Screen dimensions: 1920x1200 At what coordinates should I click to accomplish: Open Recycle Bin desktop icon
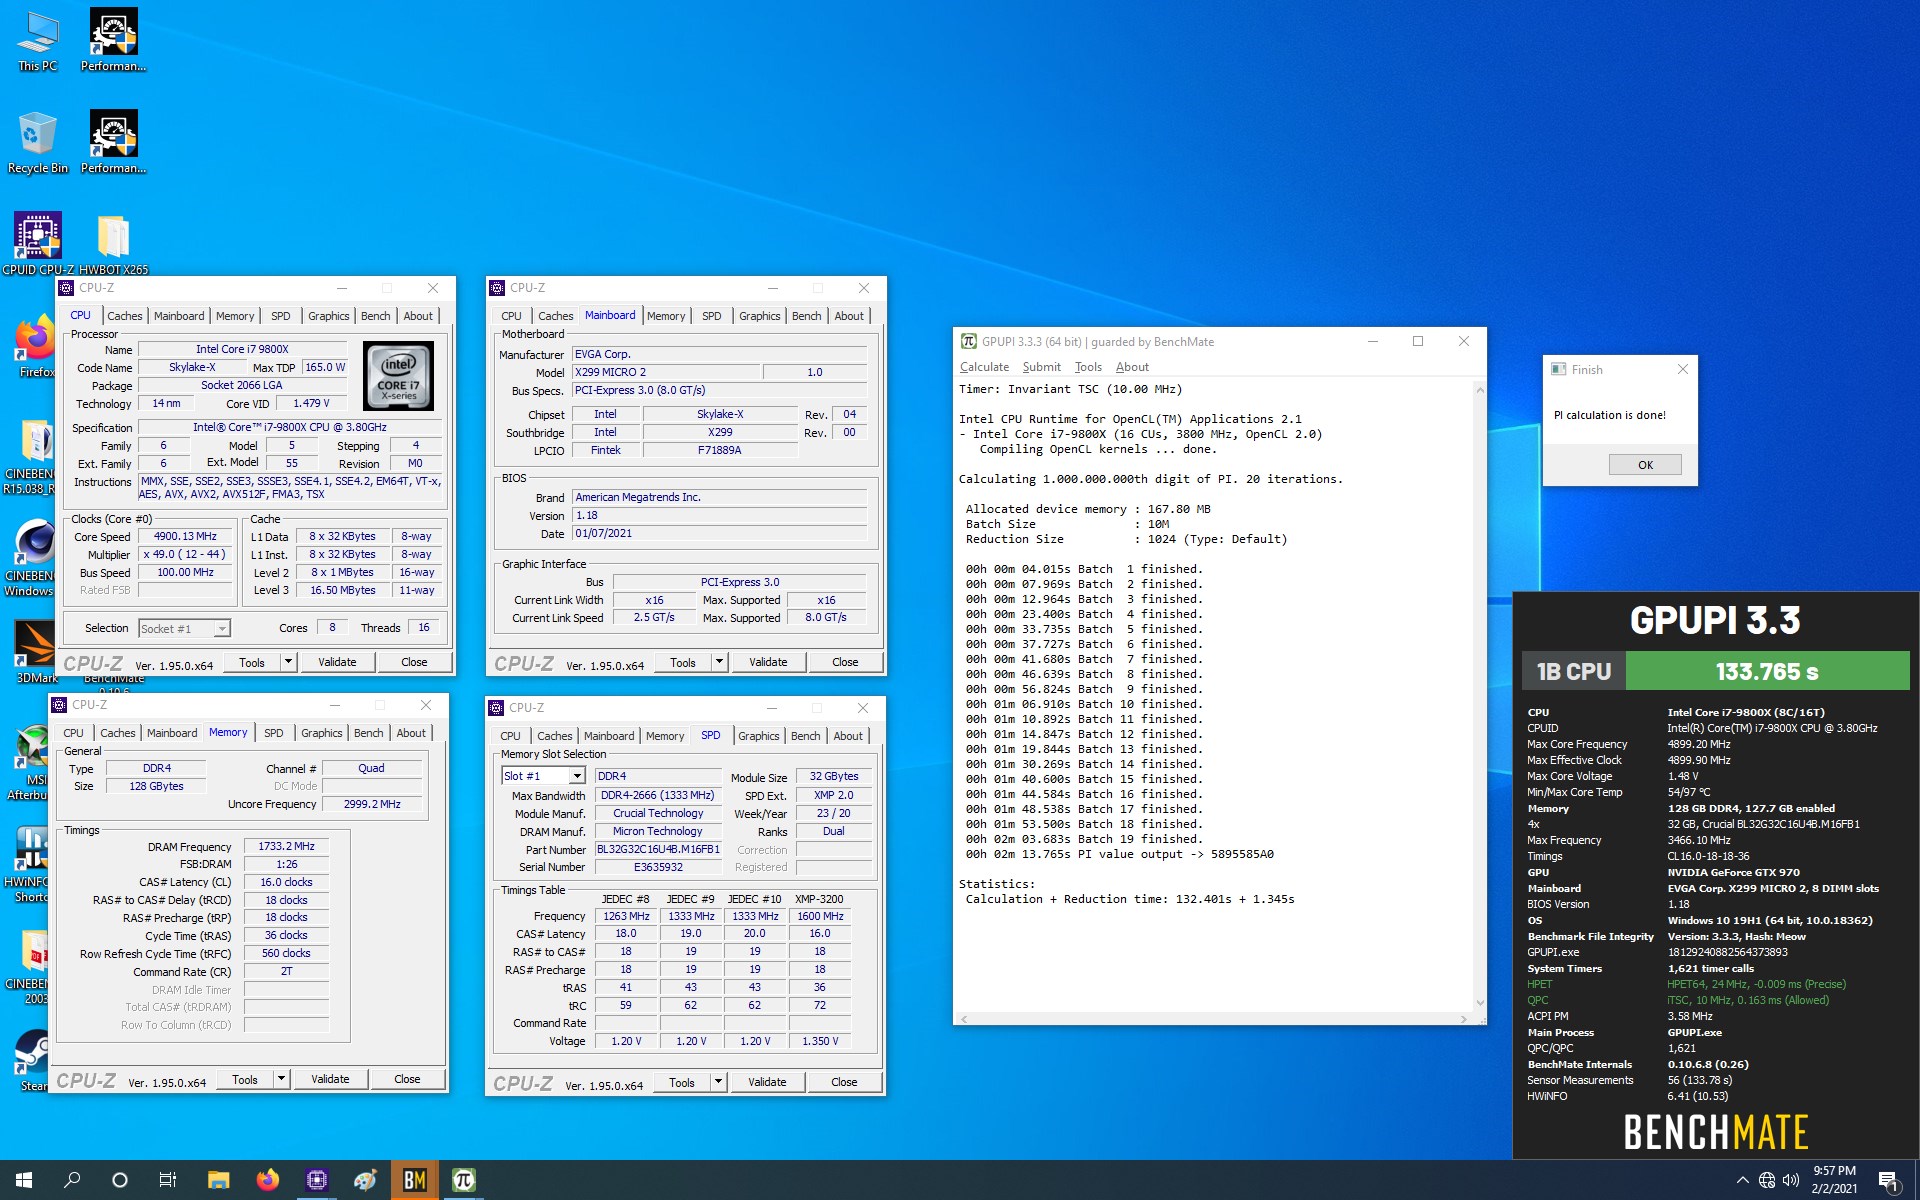38,142
